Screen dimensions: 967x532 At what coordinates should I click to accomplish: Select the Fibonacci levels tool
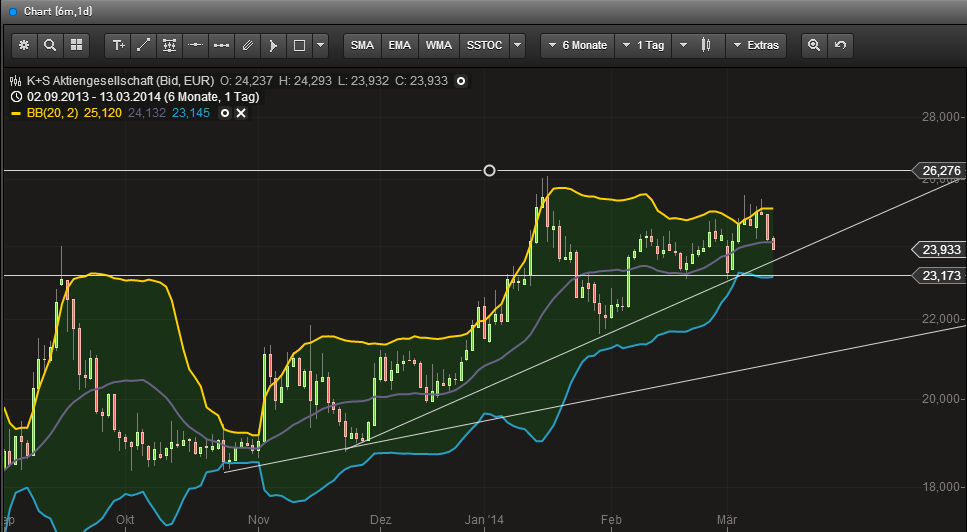tap(170, 45)
